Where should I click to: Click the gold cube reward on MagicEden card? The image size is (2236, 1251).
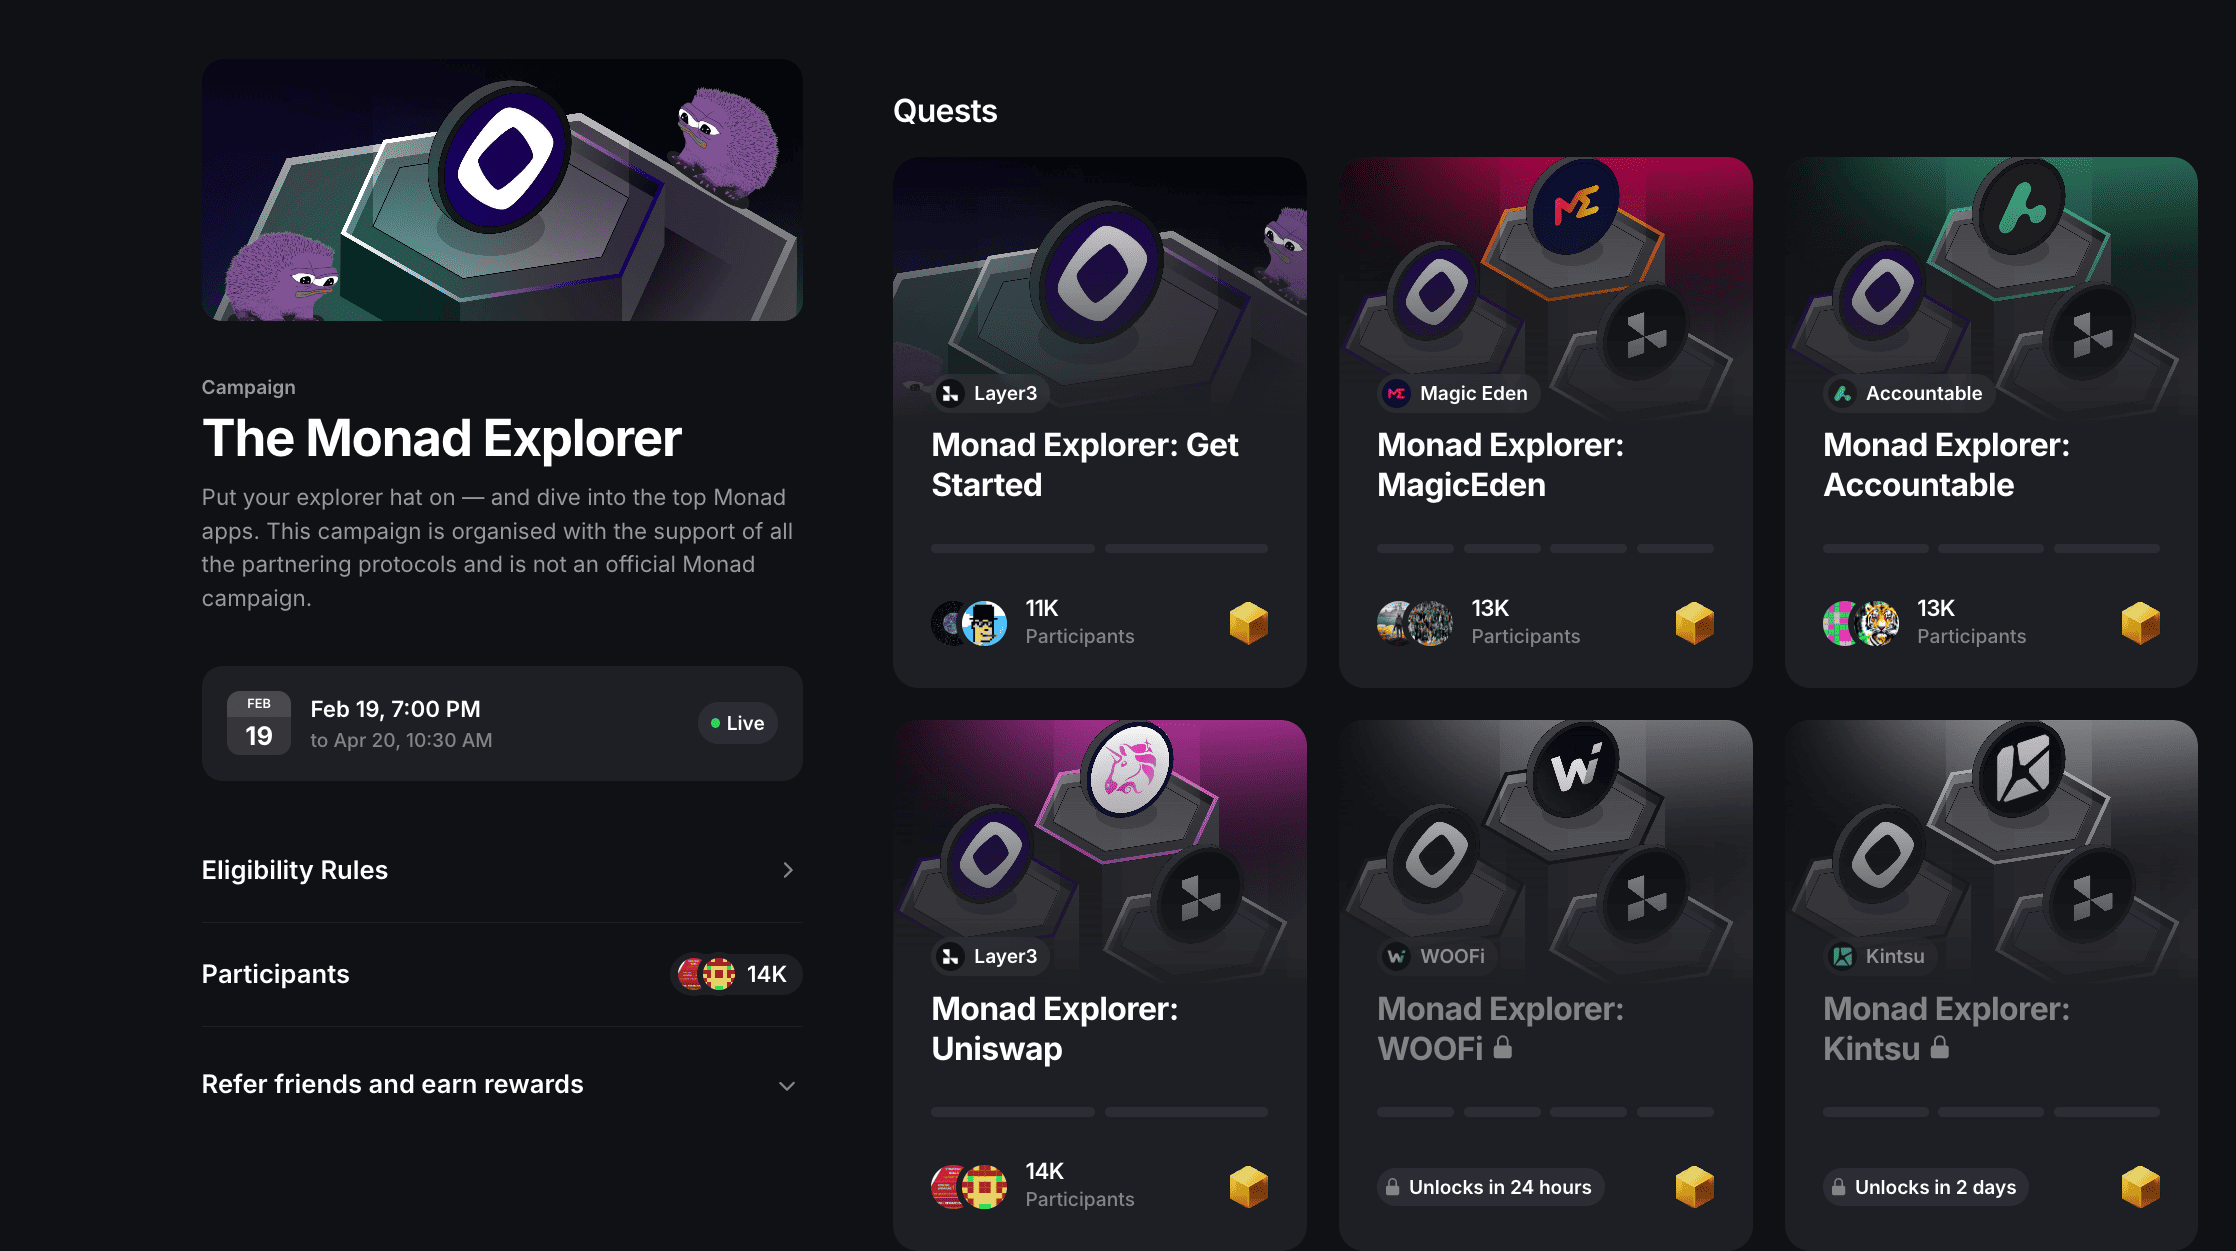1694,623
